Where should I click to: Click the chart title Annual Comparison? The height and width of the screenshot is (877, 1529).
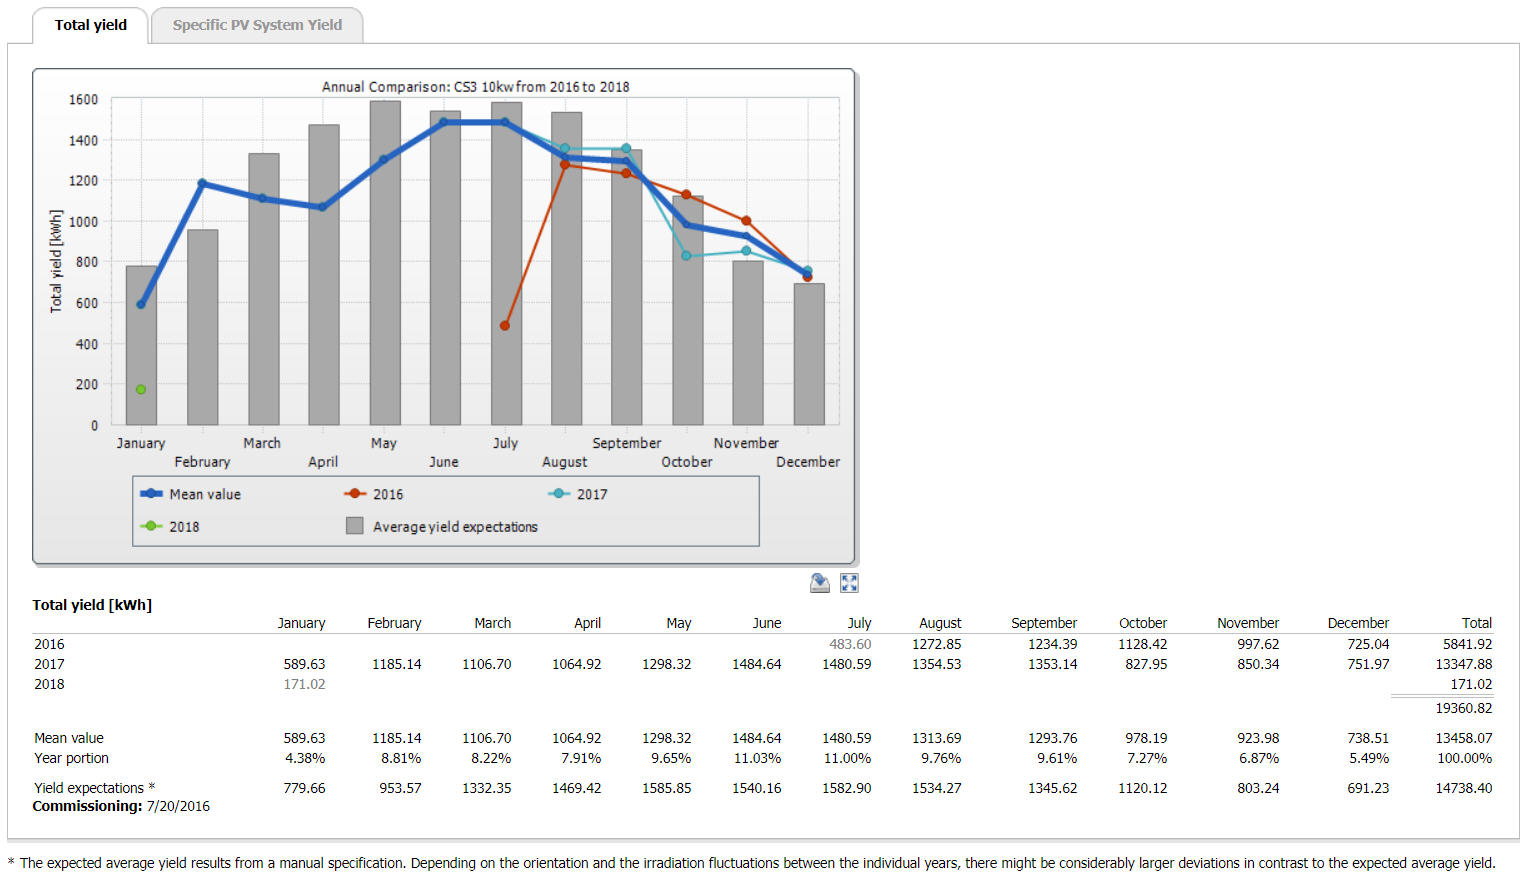pos(475,87)
